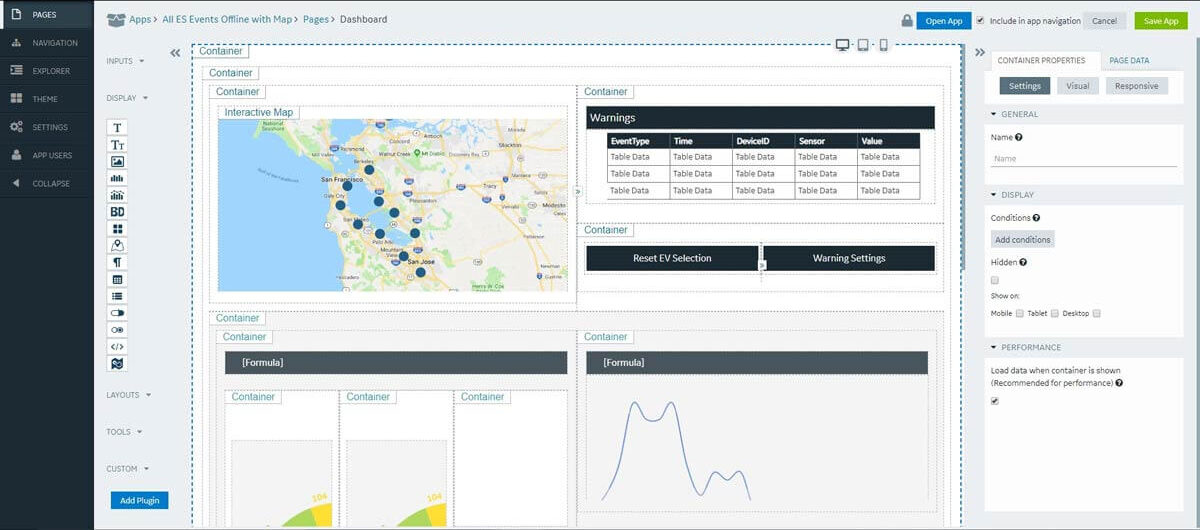Collapse the General properties section

(x=1016, y=114)
